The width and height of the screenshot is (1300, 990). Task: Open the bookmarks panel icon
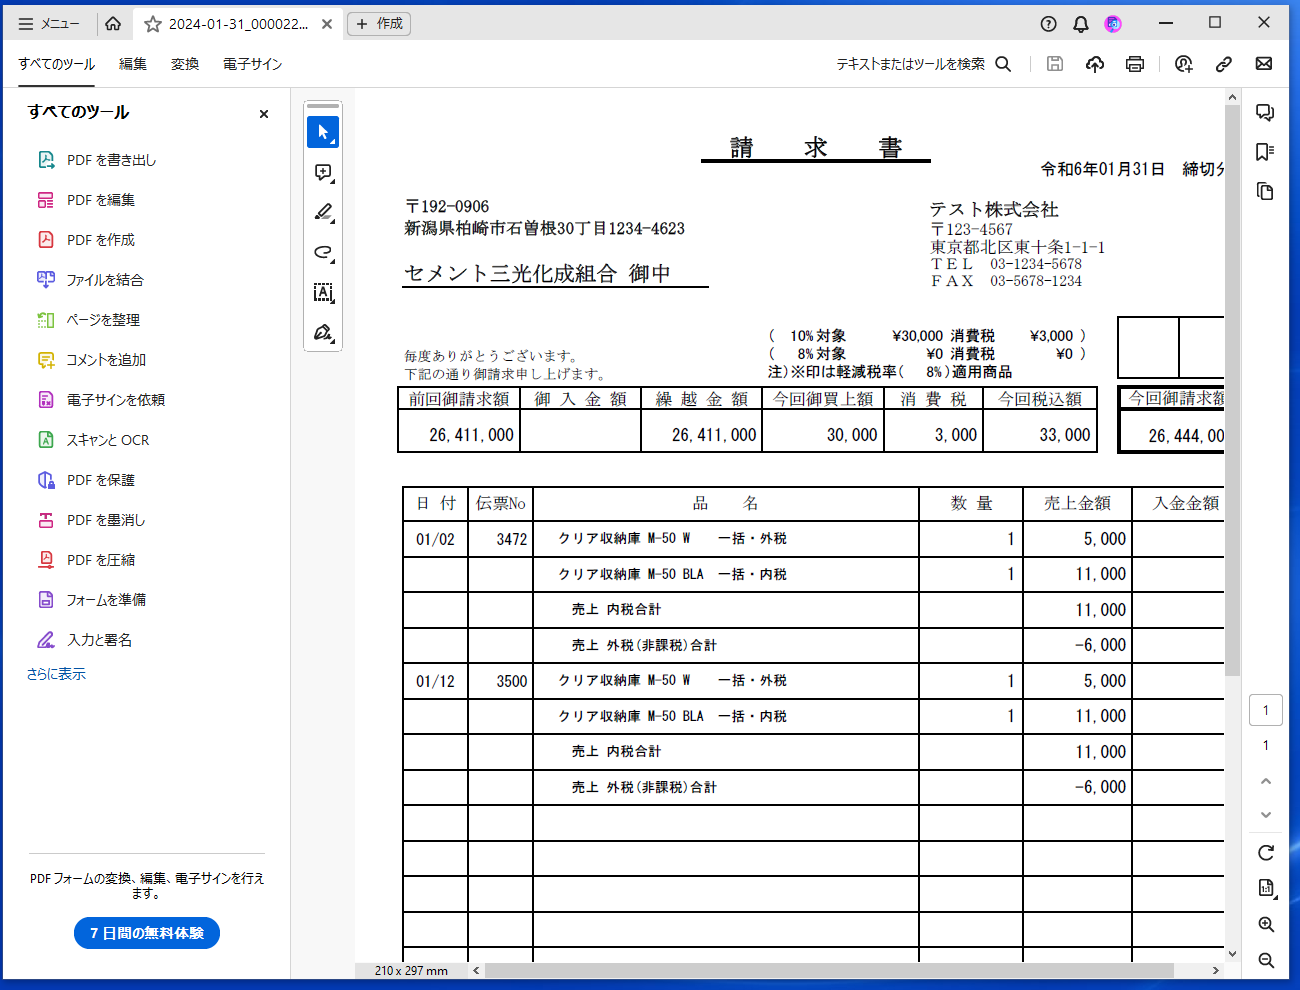1265,152
